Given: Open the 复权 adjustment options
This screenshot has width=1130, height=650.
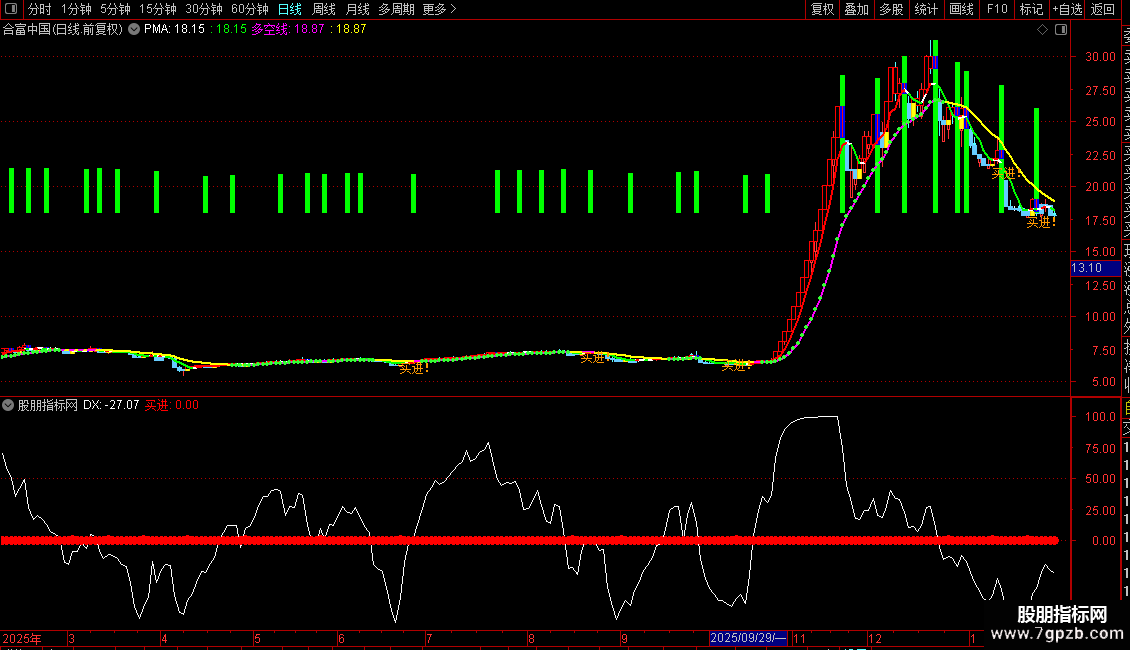Looking at the screenshot, I should (822, 9).
